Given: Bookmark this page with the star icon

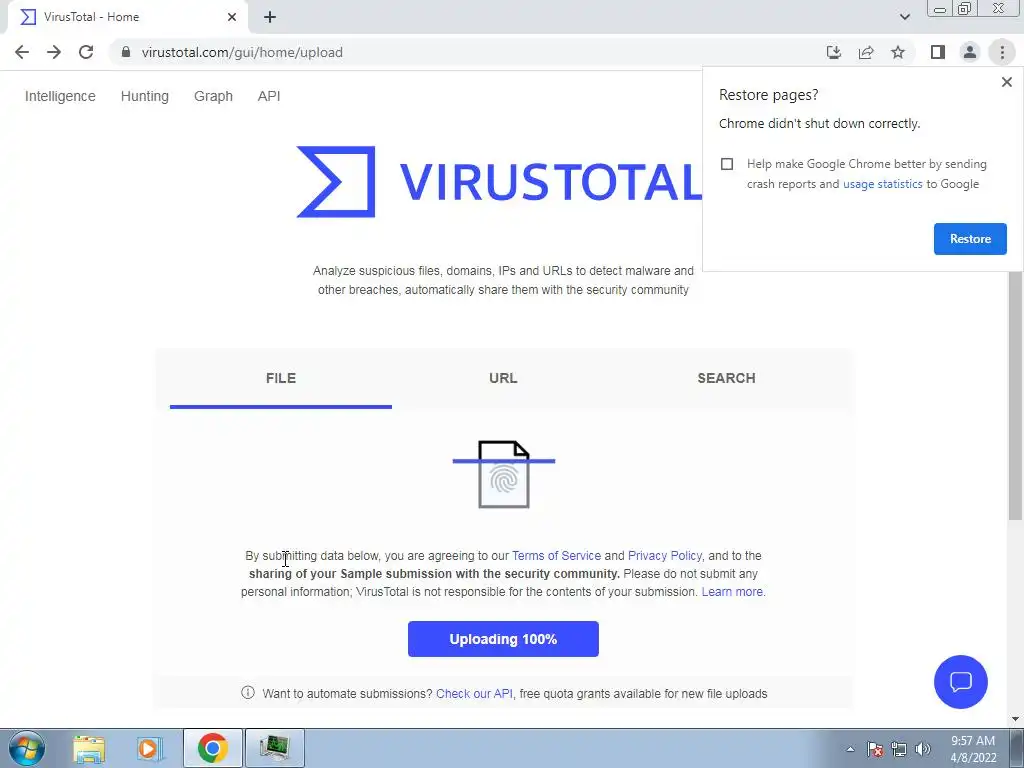Looking at the screenshot, I should click(898, 52).
